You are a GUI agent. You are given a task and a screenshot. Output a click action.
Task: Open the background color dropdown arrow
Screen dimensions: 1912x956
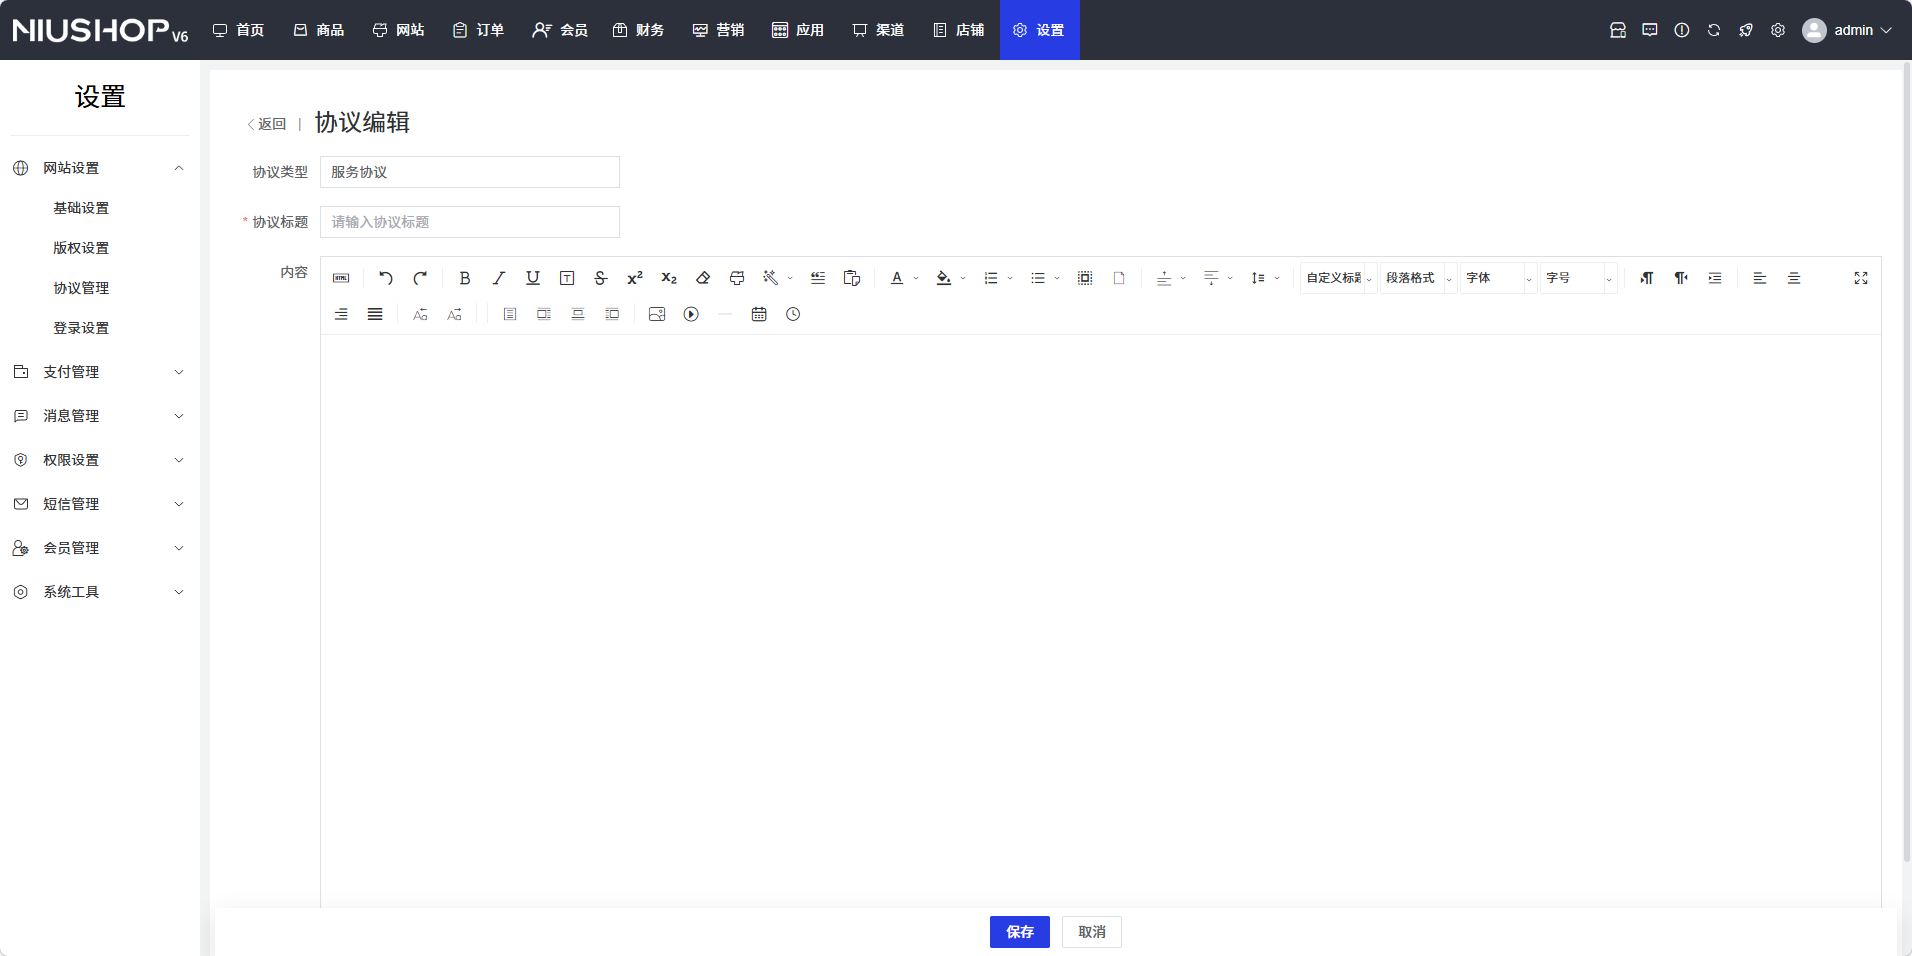click(963, 278)
